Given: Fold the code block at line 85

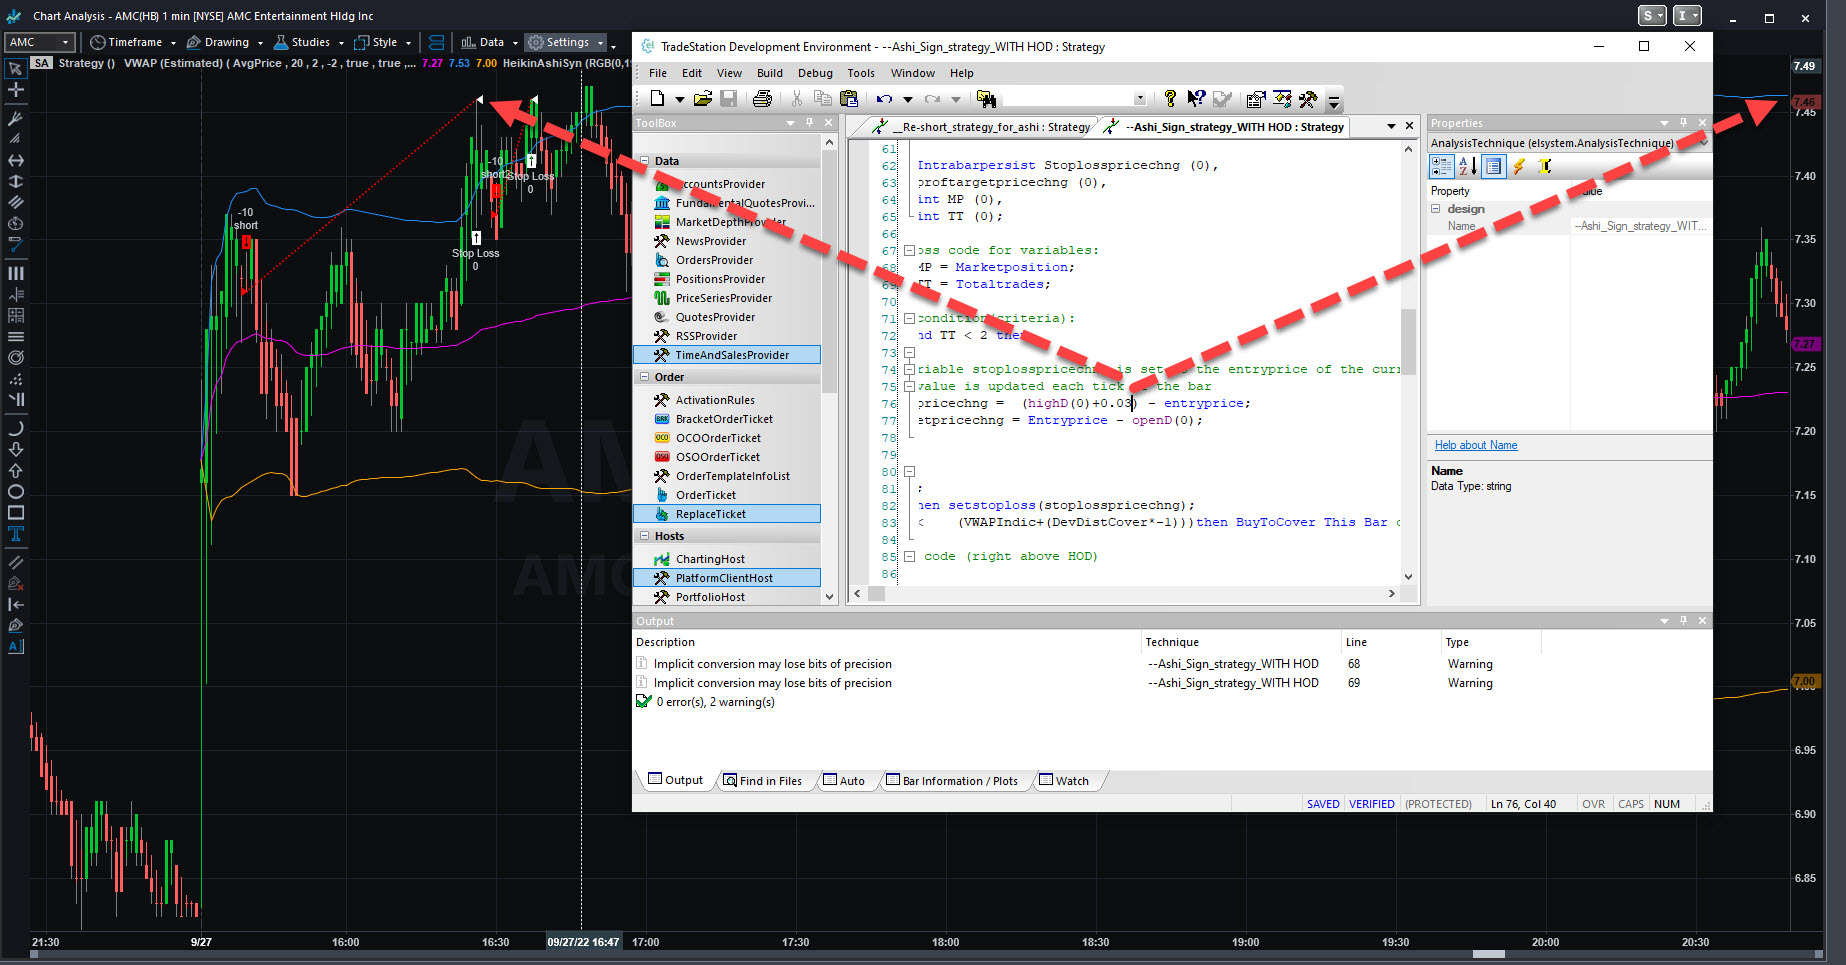Looking at the screenshot, I should click(x=909, y=556).
